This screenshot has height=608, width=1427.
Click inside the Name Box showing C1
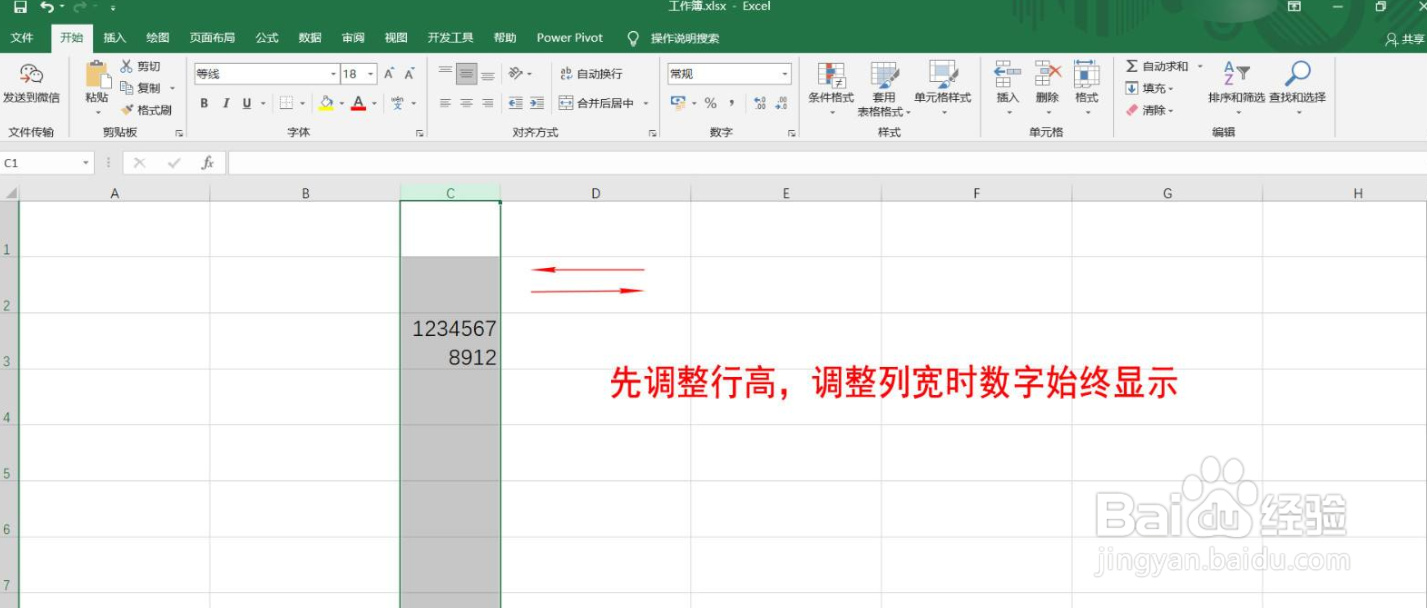click(x=40, y=161)
